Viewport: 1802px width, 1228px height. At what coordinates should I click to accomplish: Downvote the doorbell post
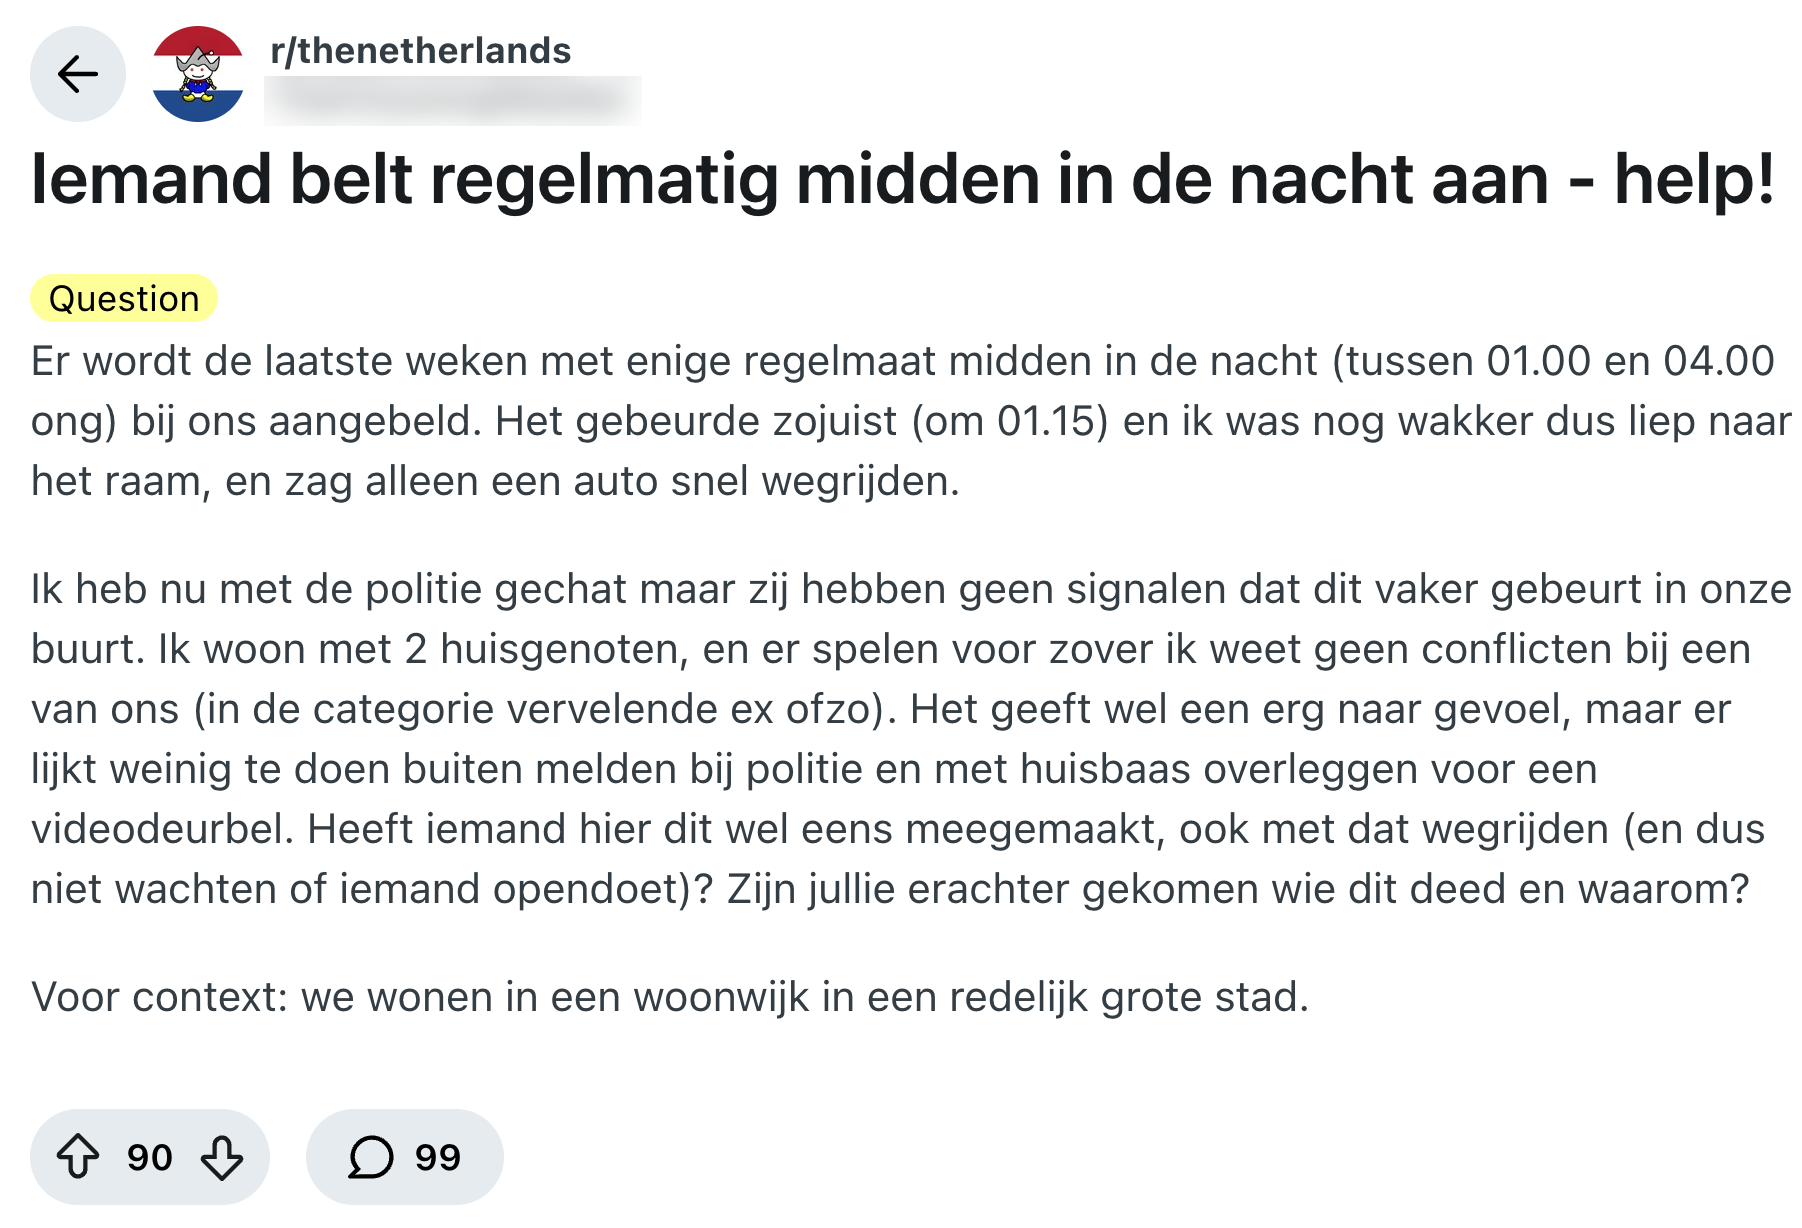click(x=222, y=1157)
